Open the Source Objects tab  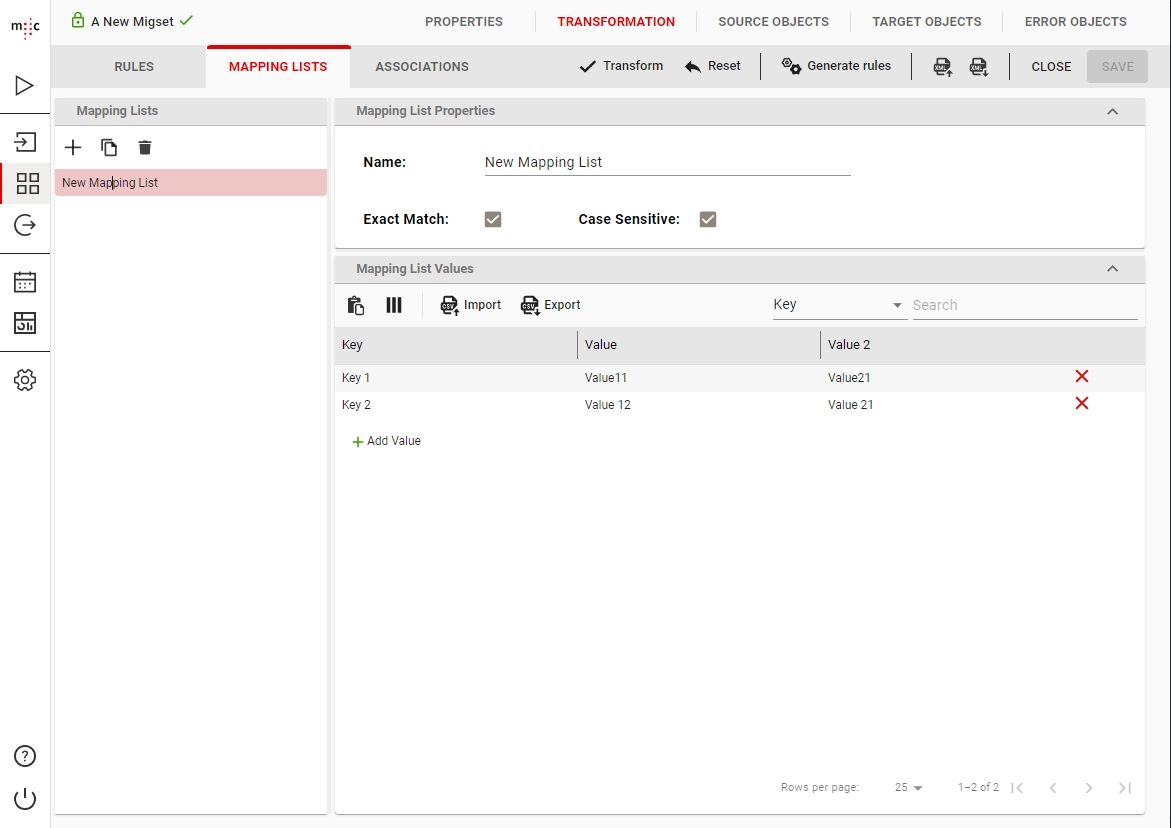click(773, 21)
